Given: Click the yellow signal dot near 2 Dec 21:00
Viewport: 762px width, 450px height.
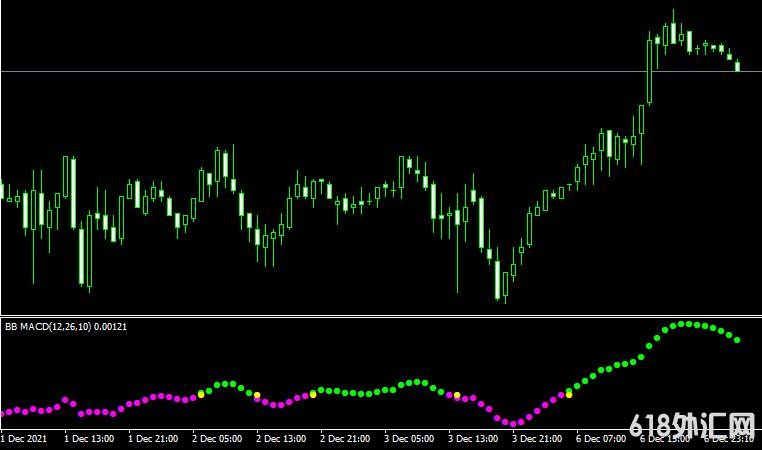Looking at the screenshot, I should coord(313,395).
